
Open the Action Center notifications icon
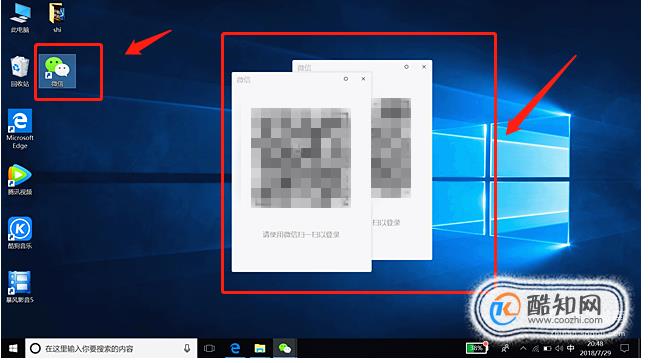[625, 348]
